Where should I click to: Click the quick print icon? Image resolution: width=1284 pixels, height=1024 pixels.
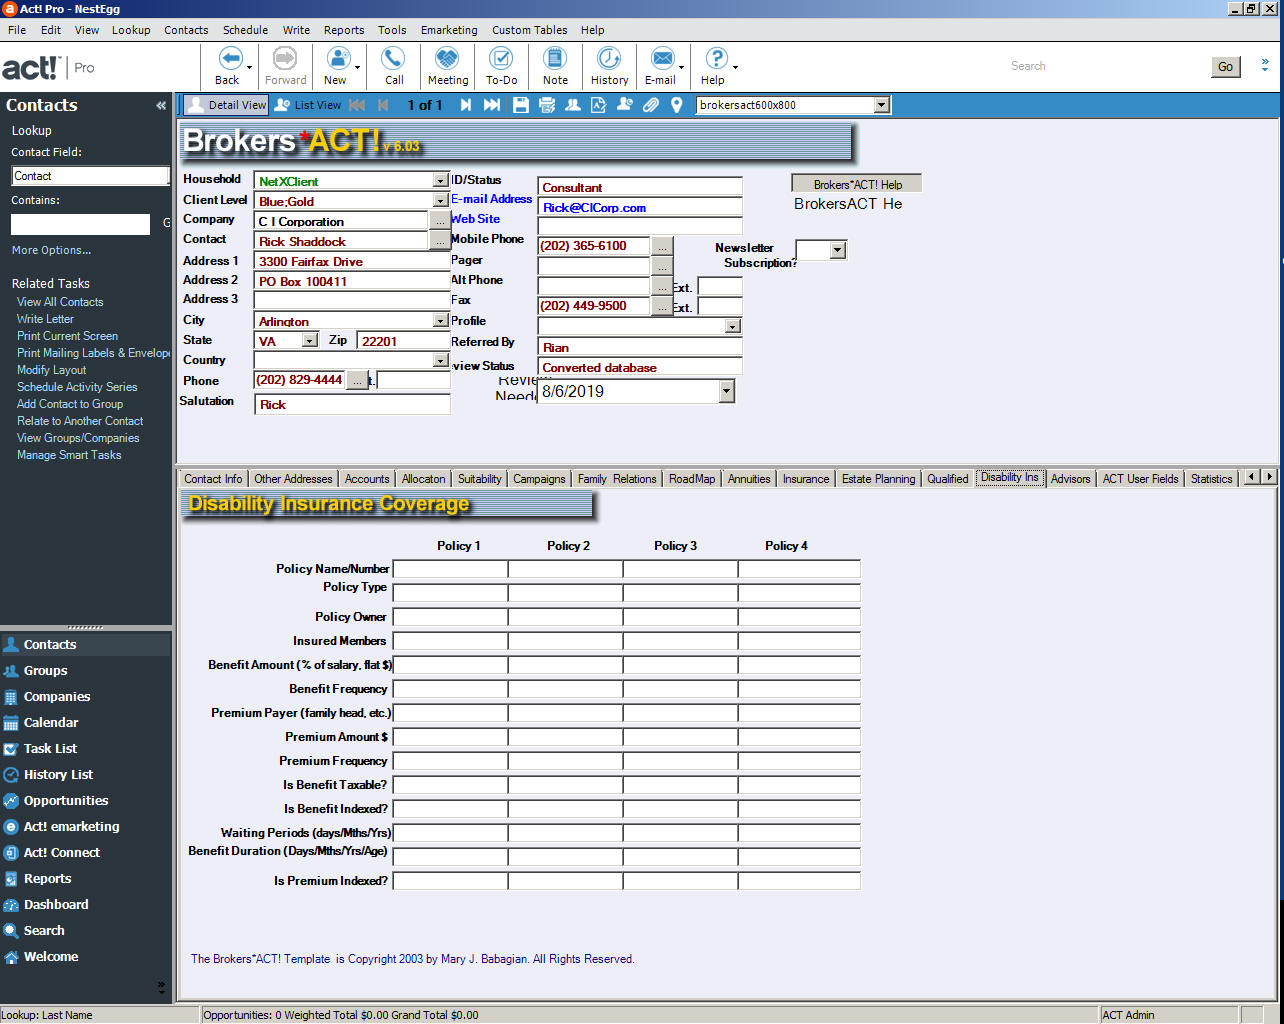tap(547, 105)
